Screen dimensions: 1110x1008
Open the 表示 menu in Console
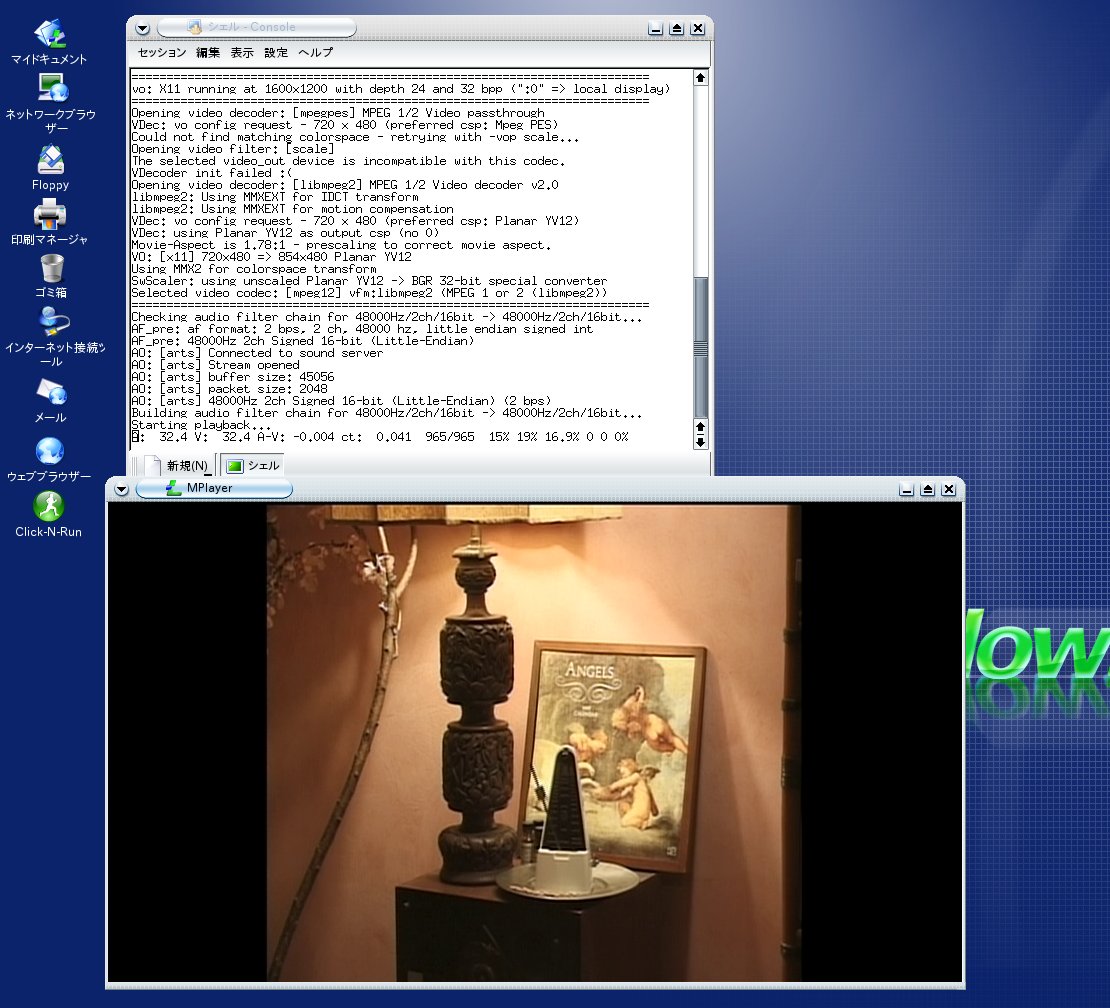click(242, 52)
